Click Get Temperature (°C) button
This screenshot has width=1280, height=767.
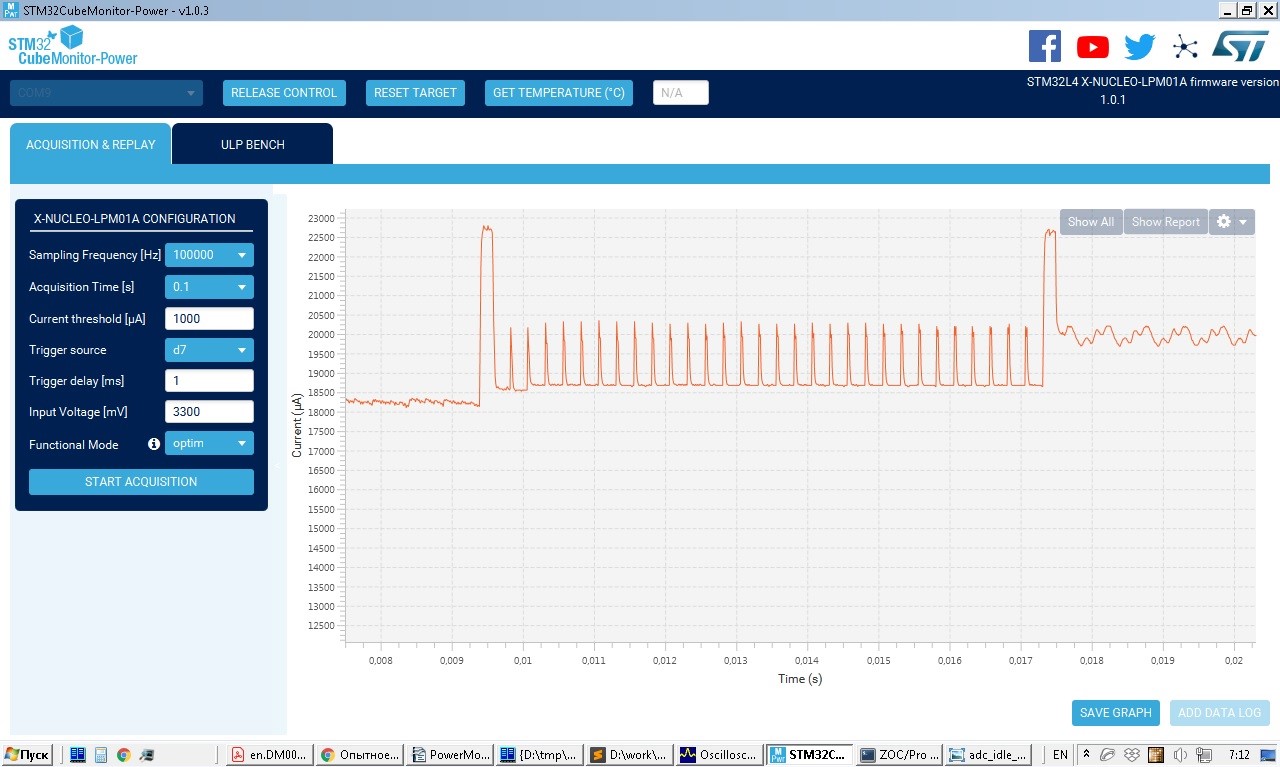click(x=559, y=93)
